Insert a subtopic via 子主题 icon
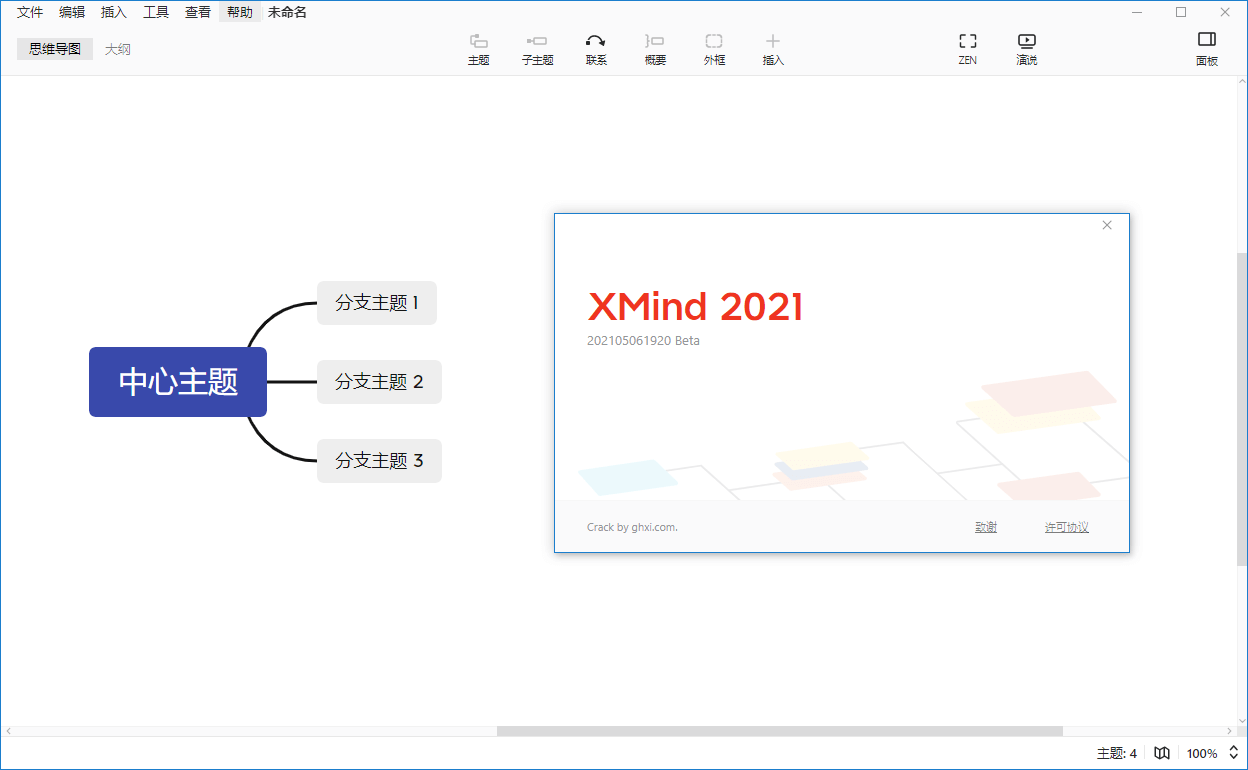1248x770 pixels. pyautogui.click(x=537, y=49)
